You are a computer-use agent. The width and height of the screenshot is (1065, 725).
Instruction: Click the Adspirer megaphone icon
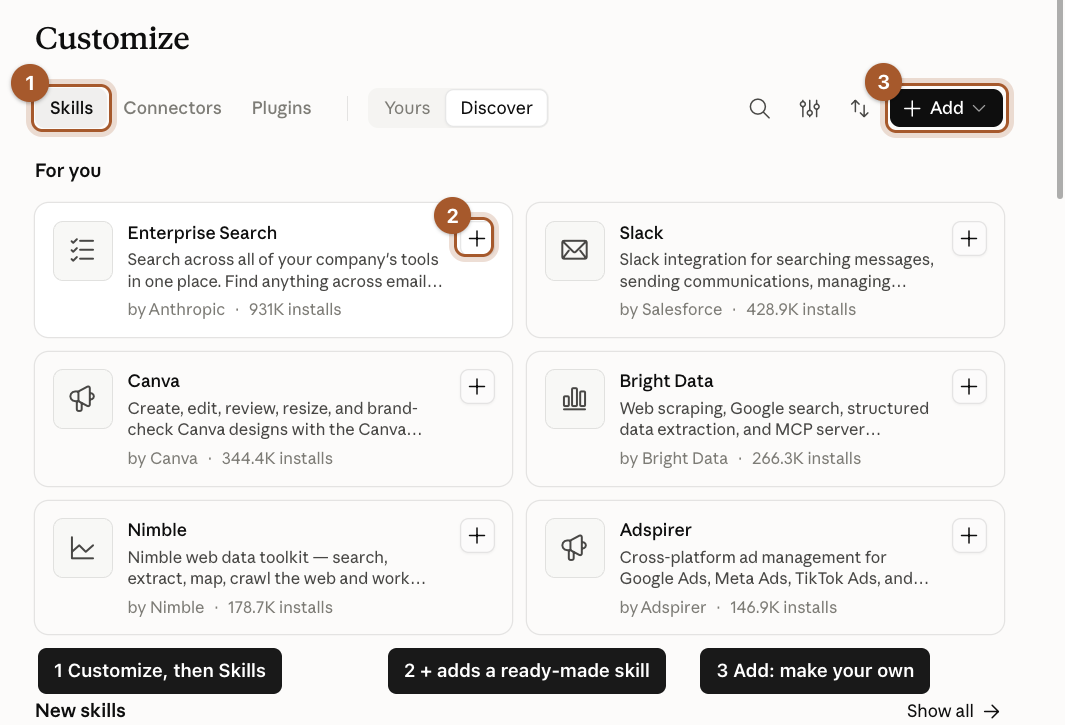pyautogui.click(x=575, y=548)
